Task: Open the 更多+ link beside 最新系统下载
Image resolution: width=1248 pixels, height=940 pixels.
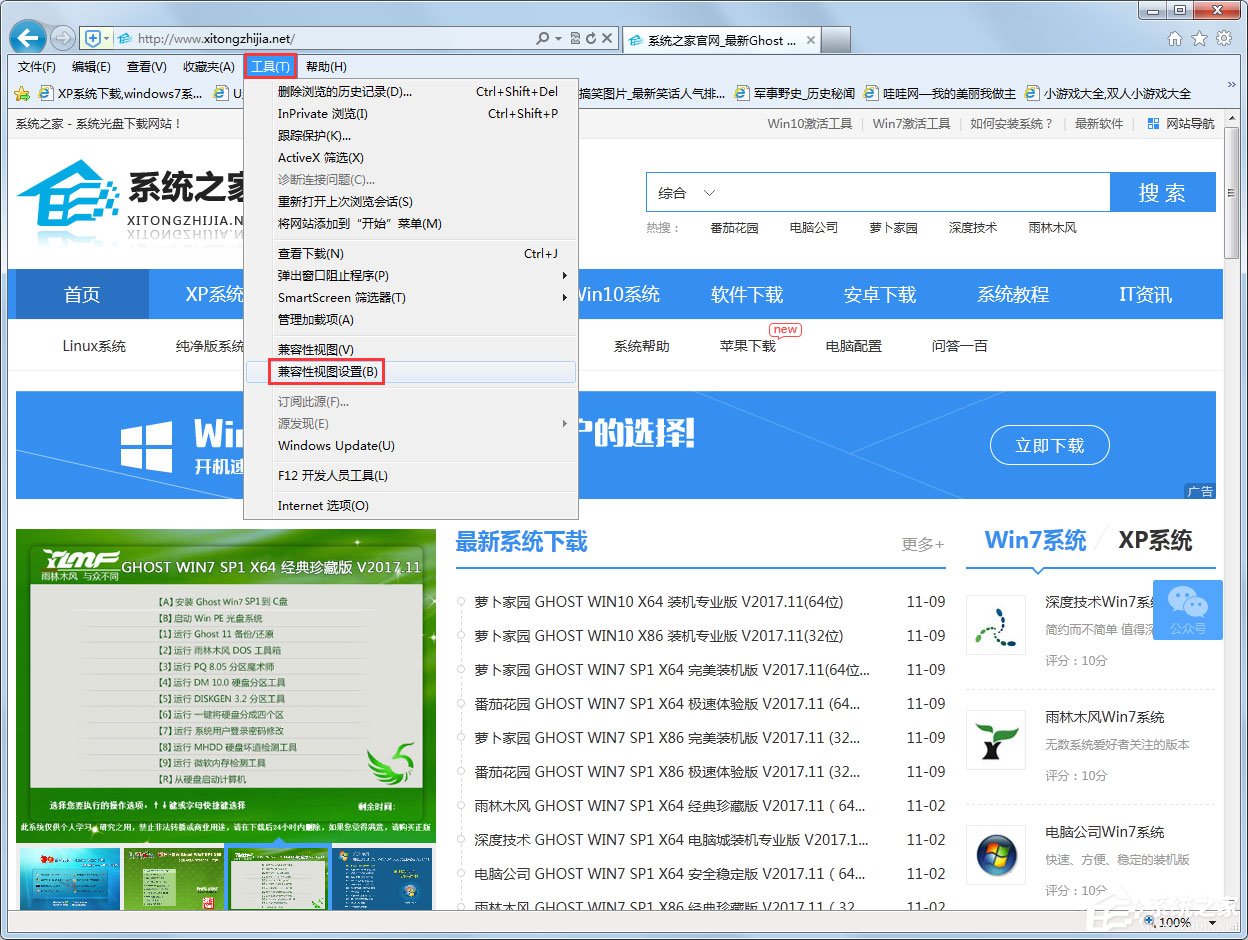Action: [x=920, y=543]
